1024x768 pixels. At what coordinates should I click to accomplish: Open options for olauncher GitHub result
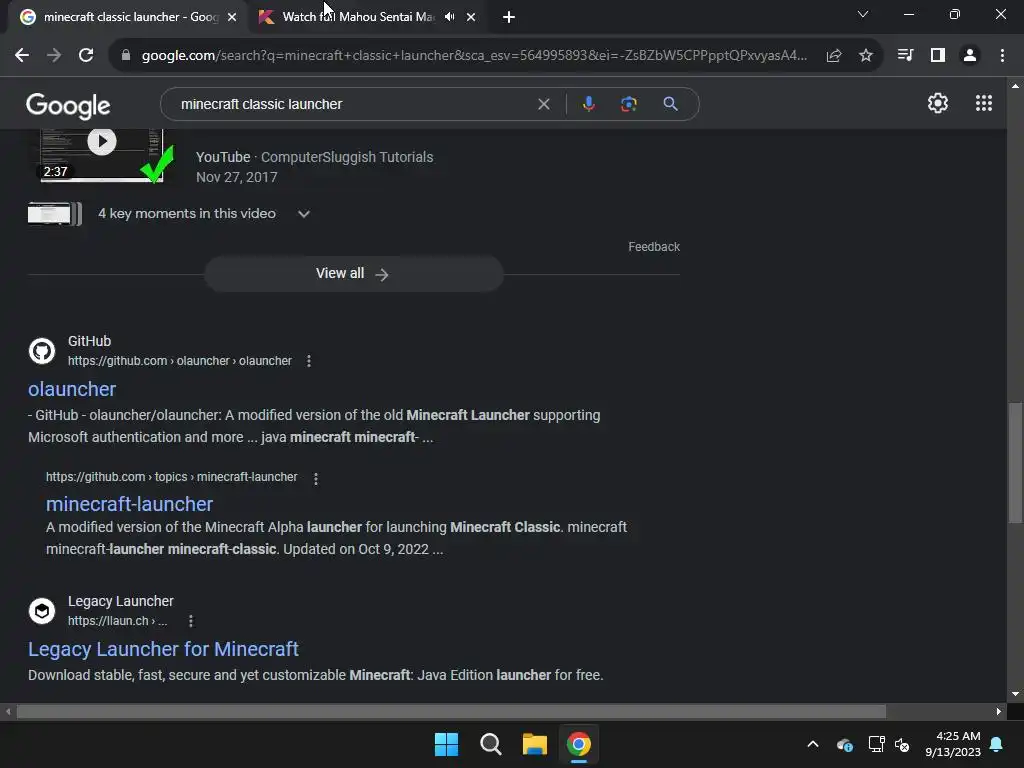[309, 361]
